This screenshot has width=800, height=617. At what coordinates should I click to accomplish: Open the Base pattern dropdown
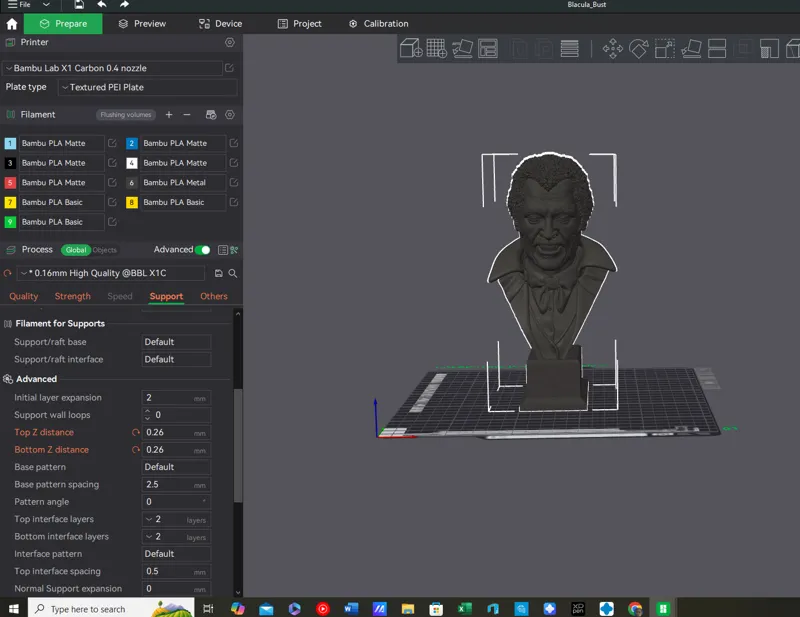tap(176, 467)
